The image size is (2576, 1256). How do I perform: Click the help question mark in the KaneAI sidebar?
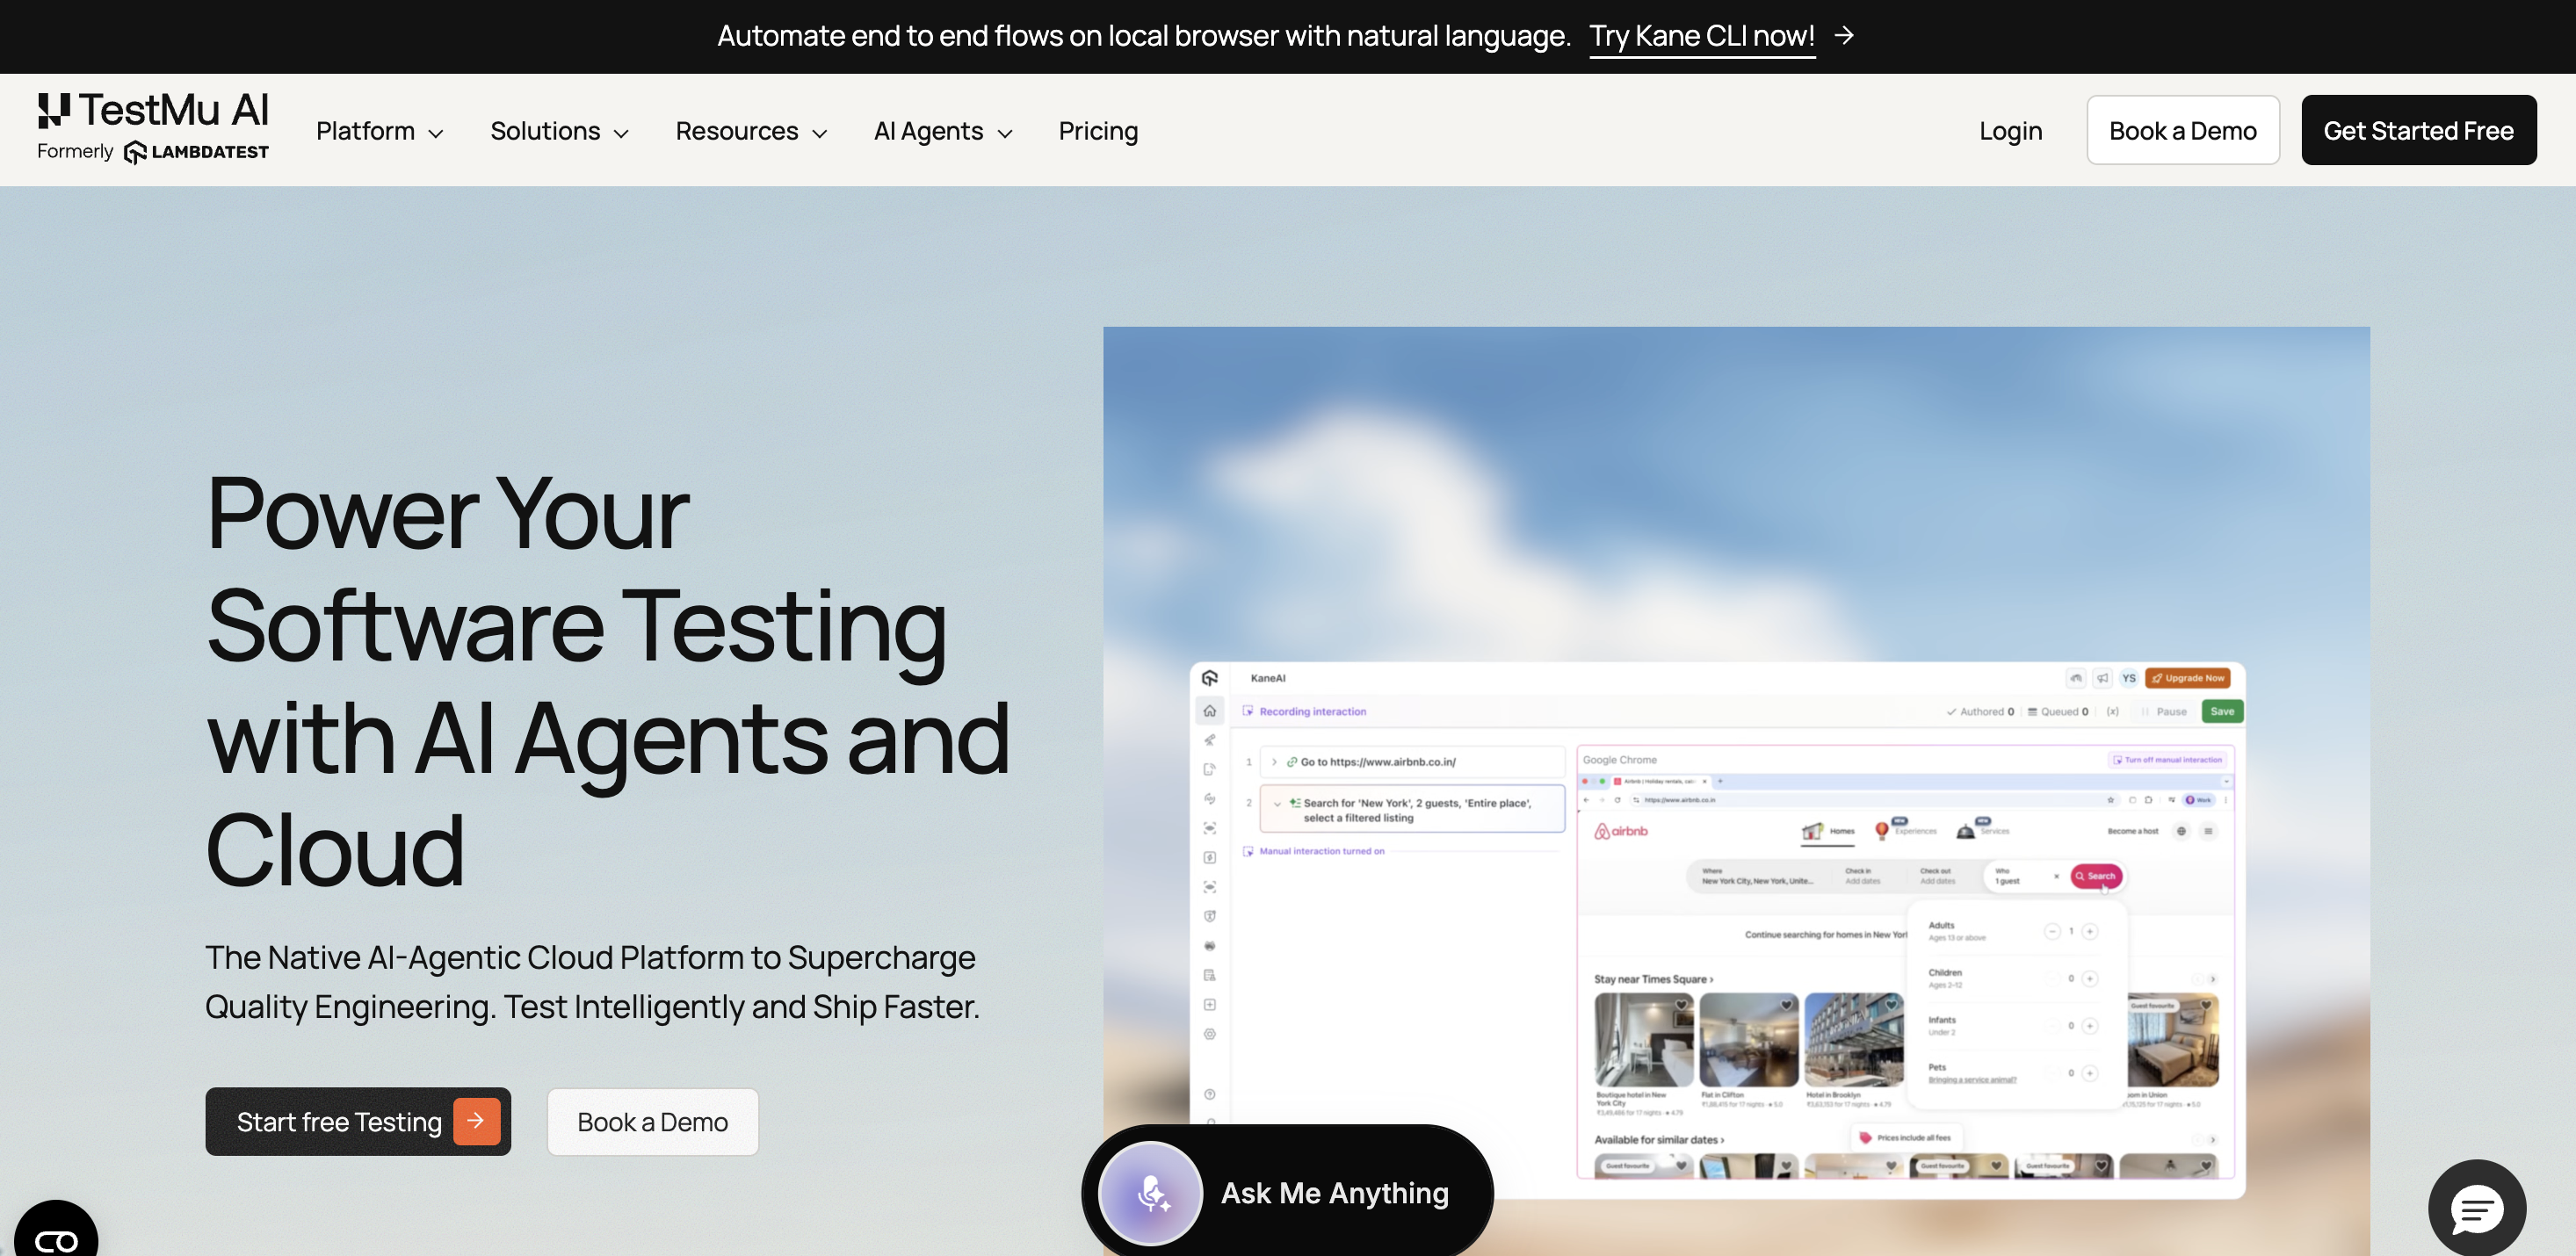(x=1210, y=1094)
